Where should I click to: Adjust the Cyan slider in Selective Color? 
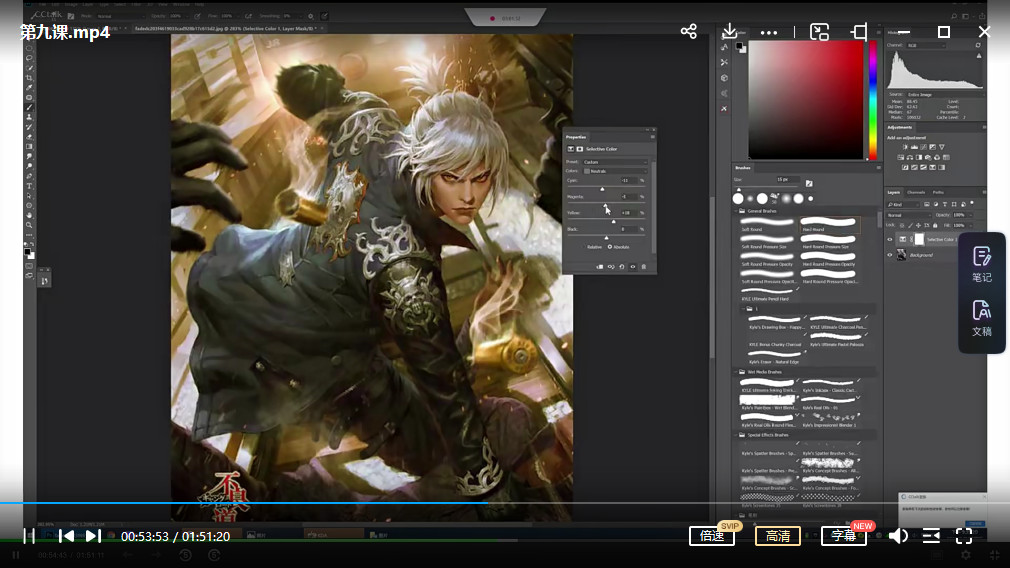point(602,189)
